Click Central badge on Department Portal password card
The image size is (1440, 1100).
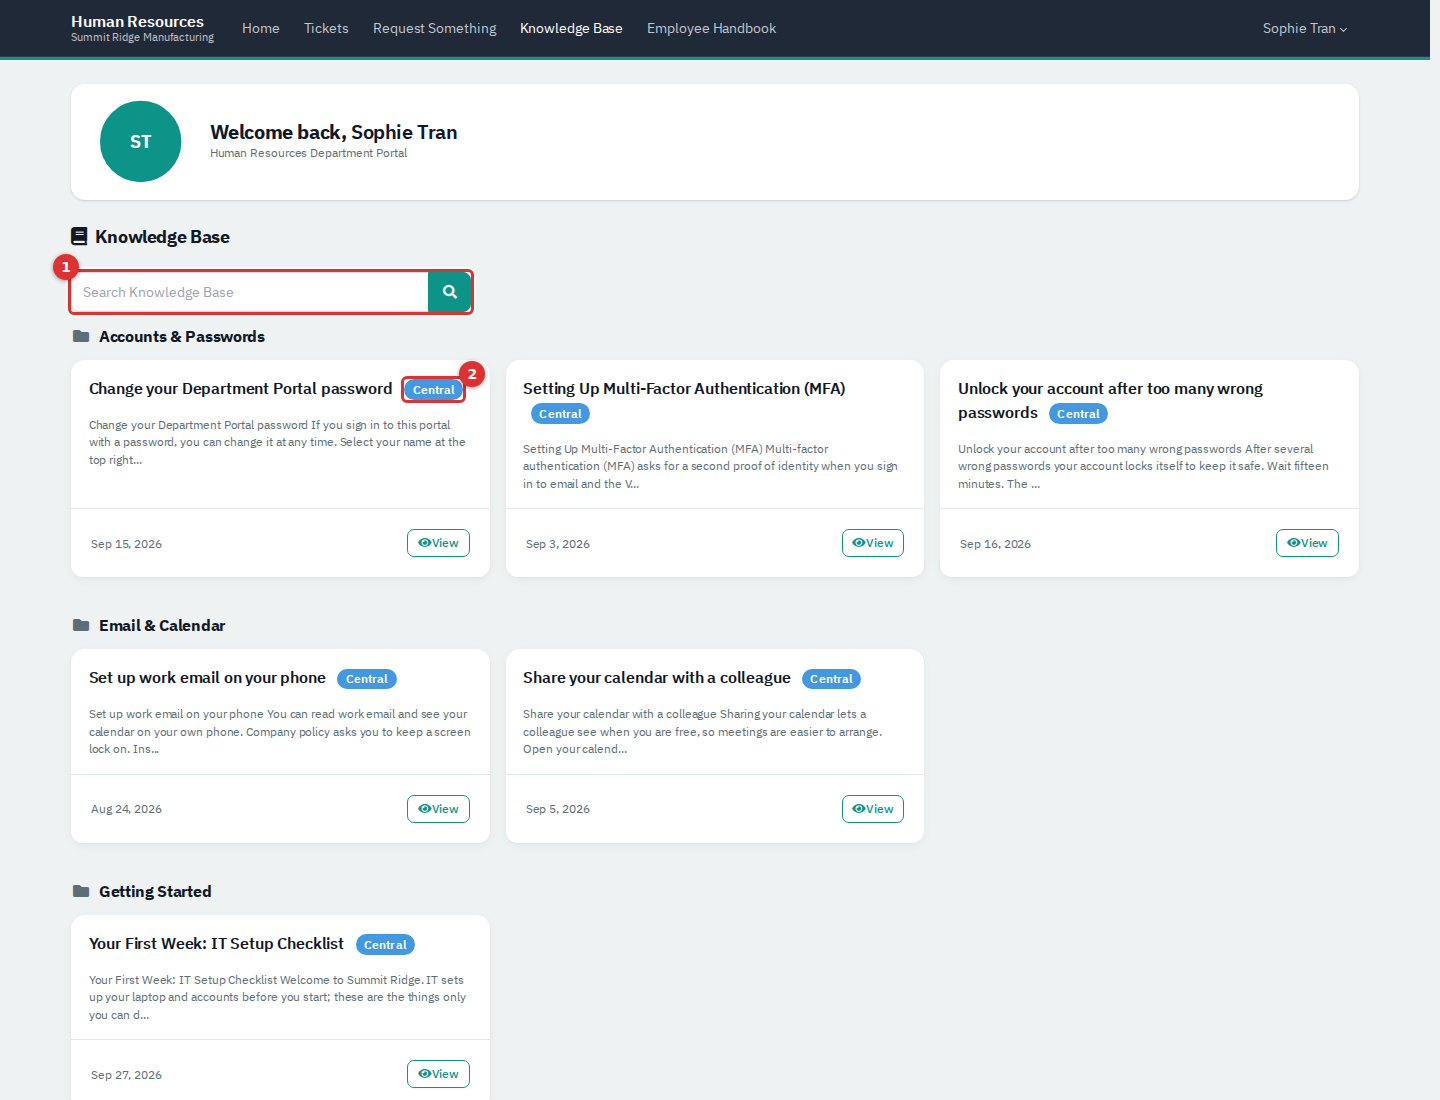pyautogui.click(x=434, y=390)
